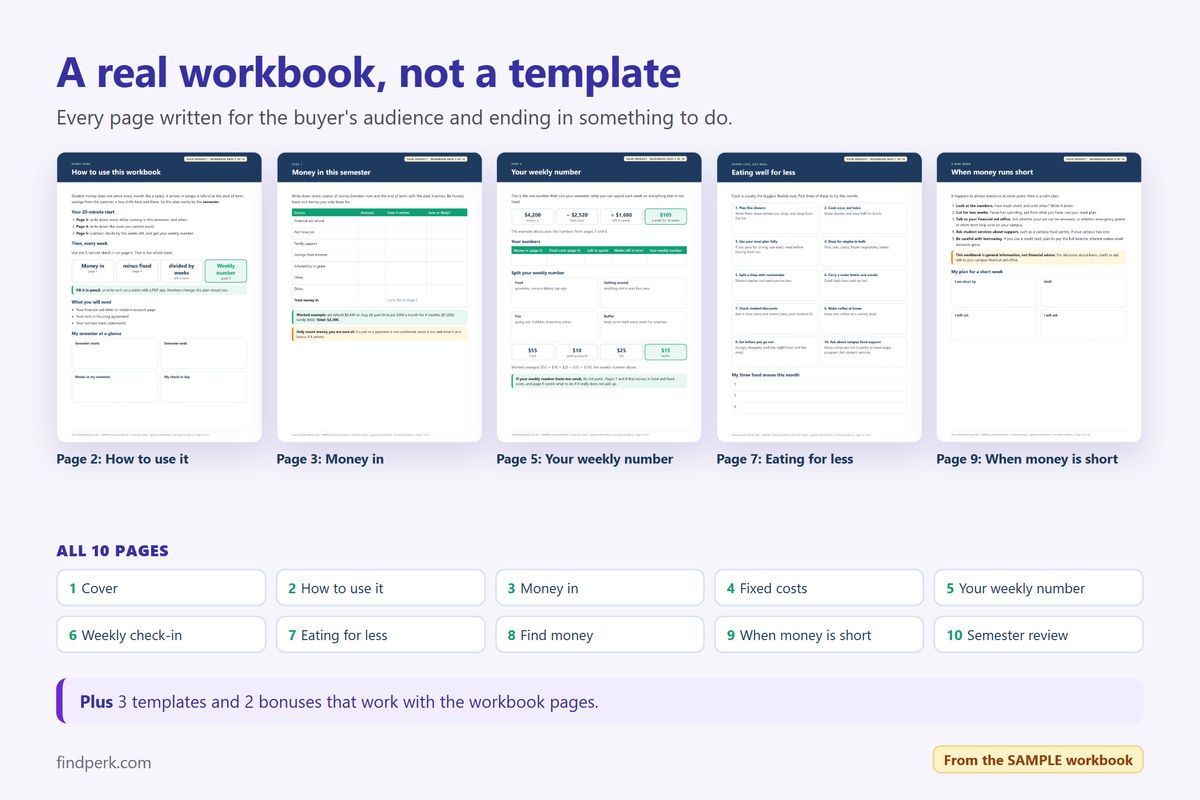
Task: Select the '6 Weekly check-in' chip
Action: (161, 635)
